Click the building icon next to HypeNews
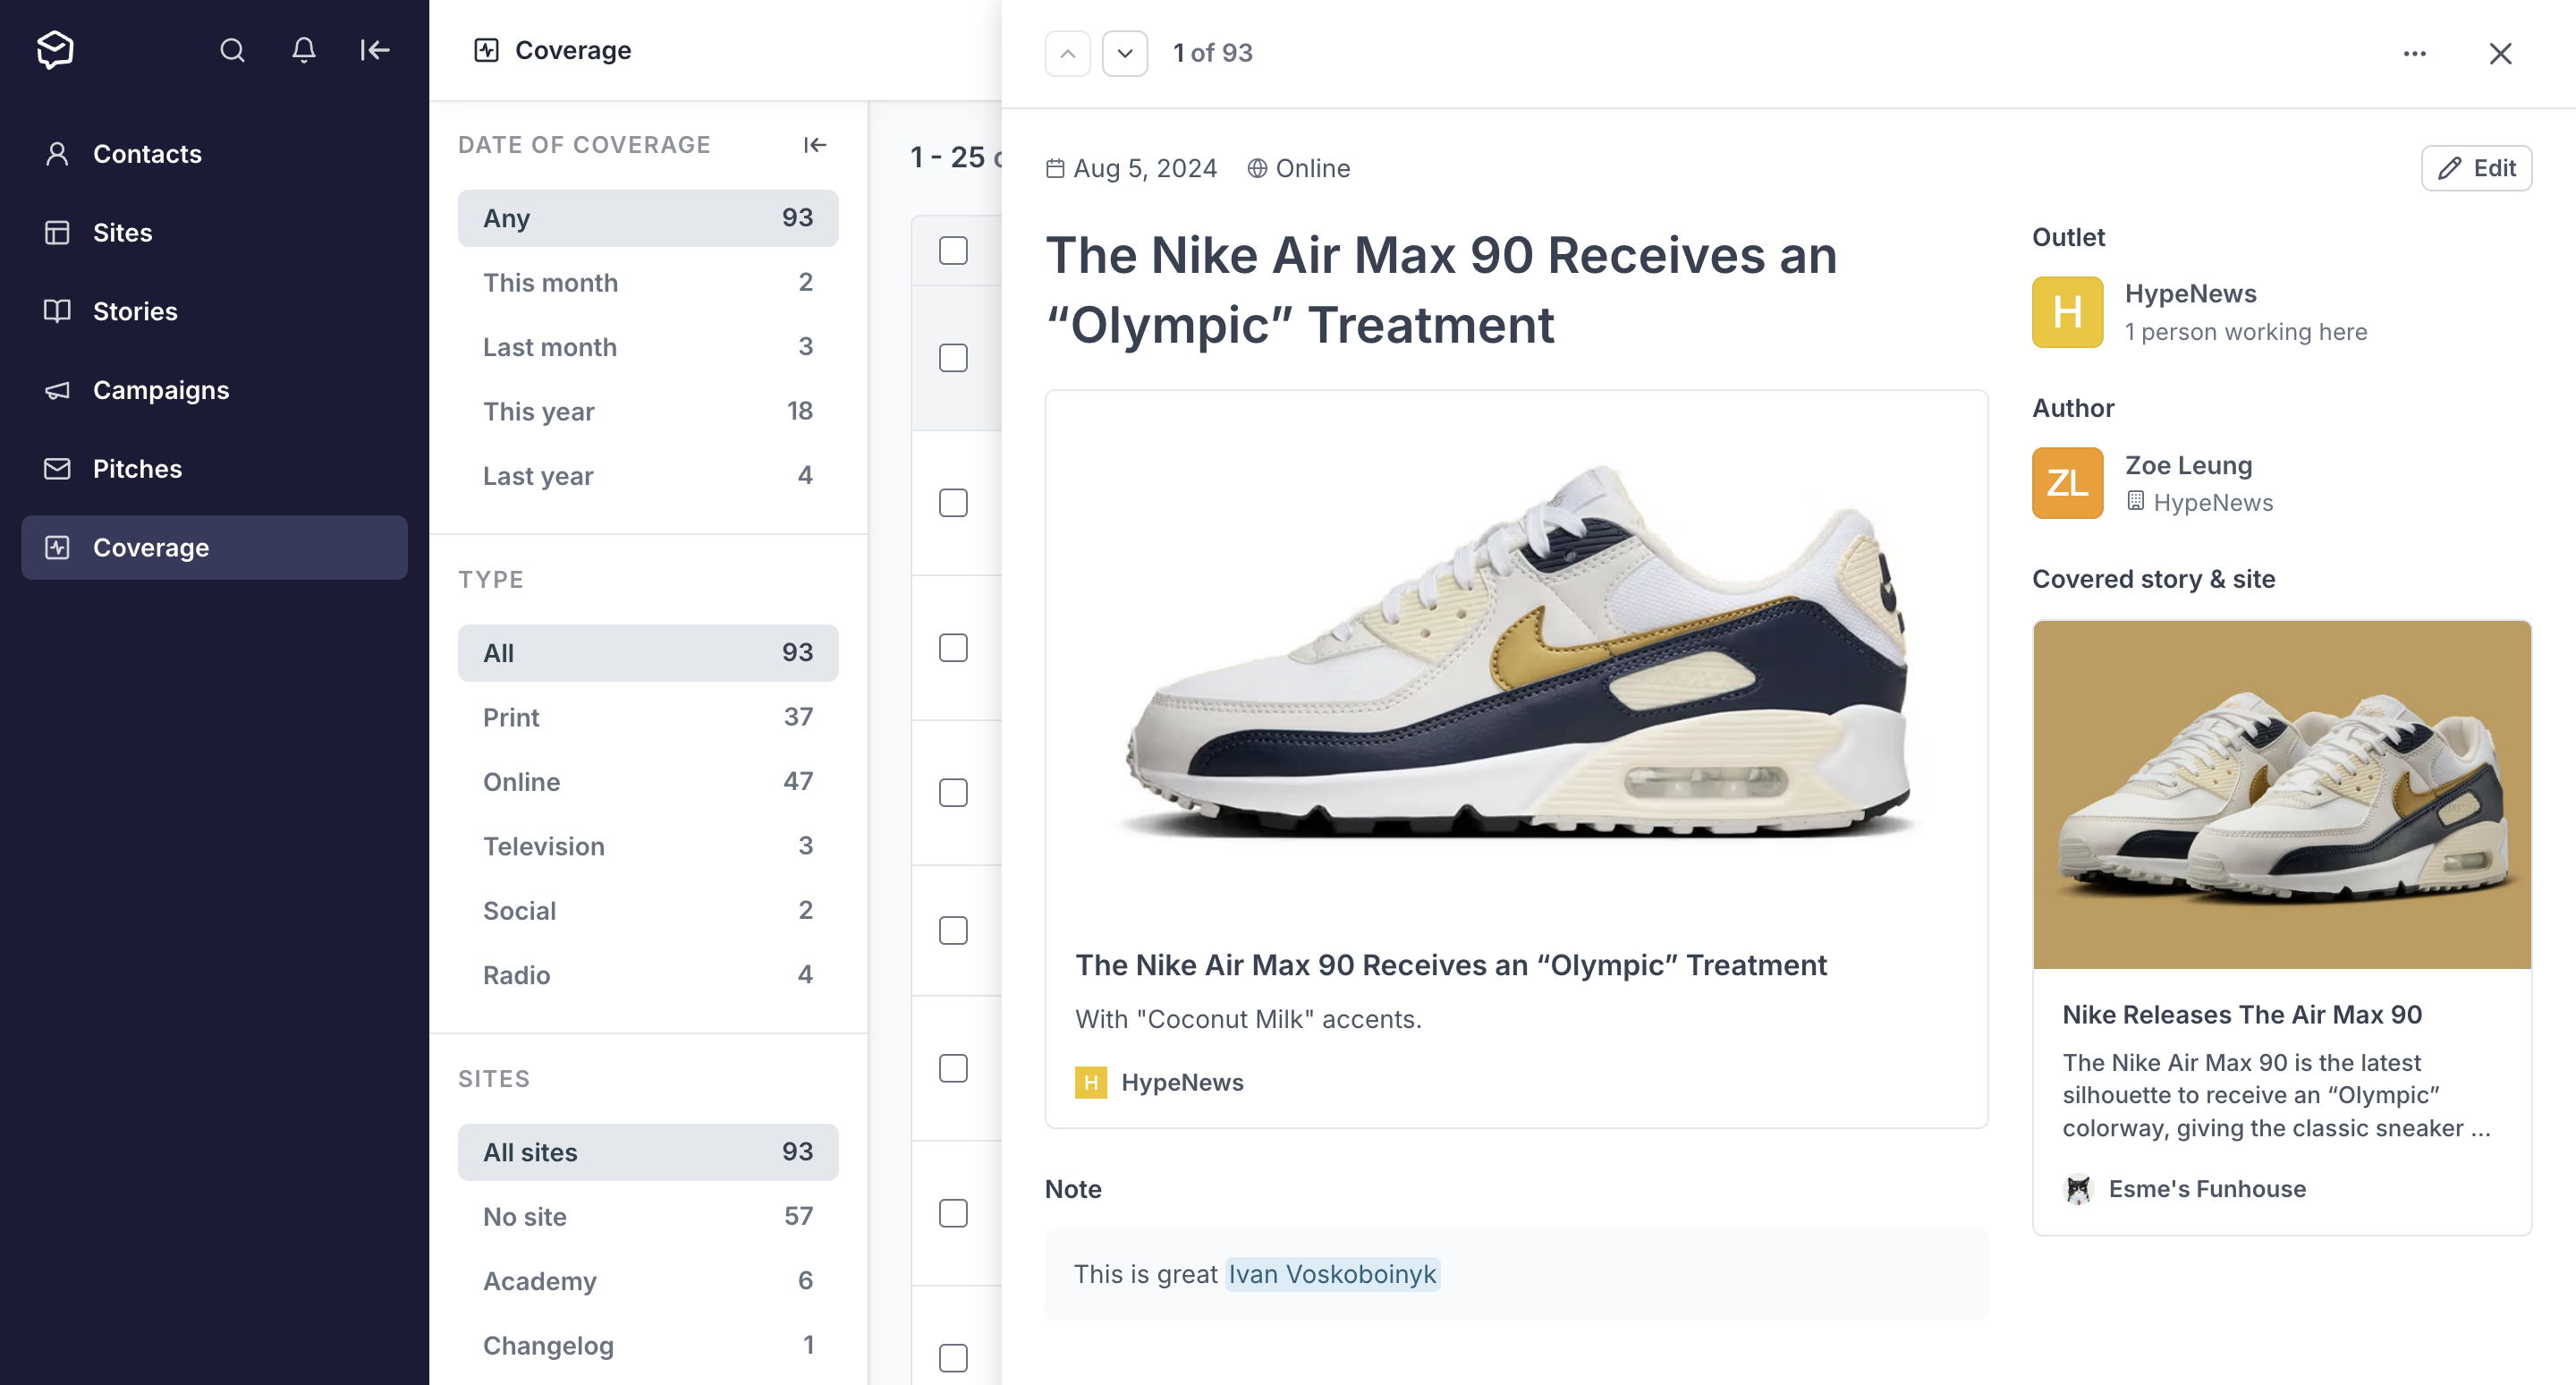The width and height of the screenshot is (2576, 1385). click(2135, 502)
